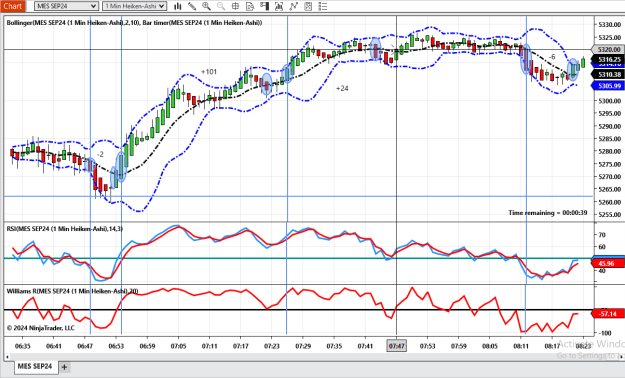Image resolution: width=625 pixels, height=378 pixels.
Task: Click the +101 trade profit label
Action: pyautogui.click(x=209, y=72)
